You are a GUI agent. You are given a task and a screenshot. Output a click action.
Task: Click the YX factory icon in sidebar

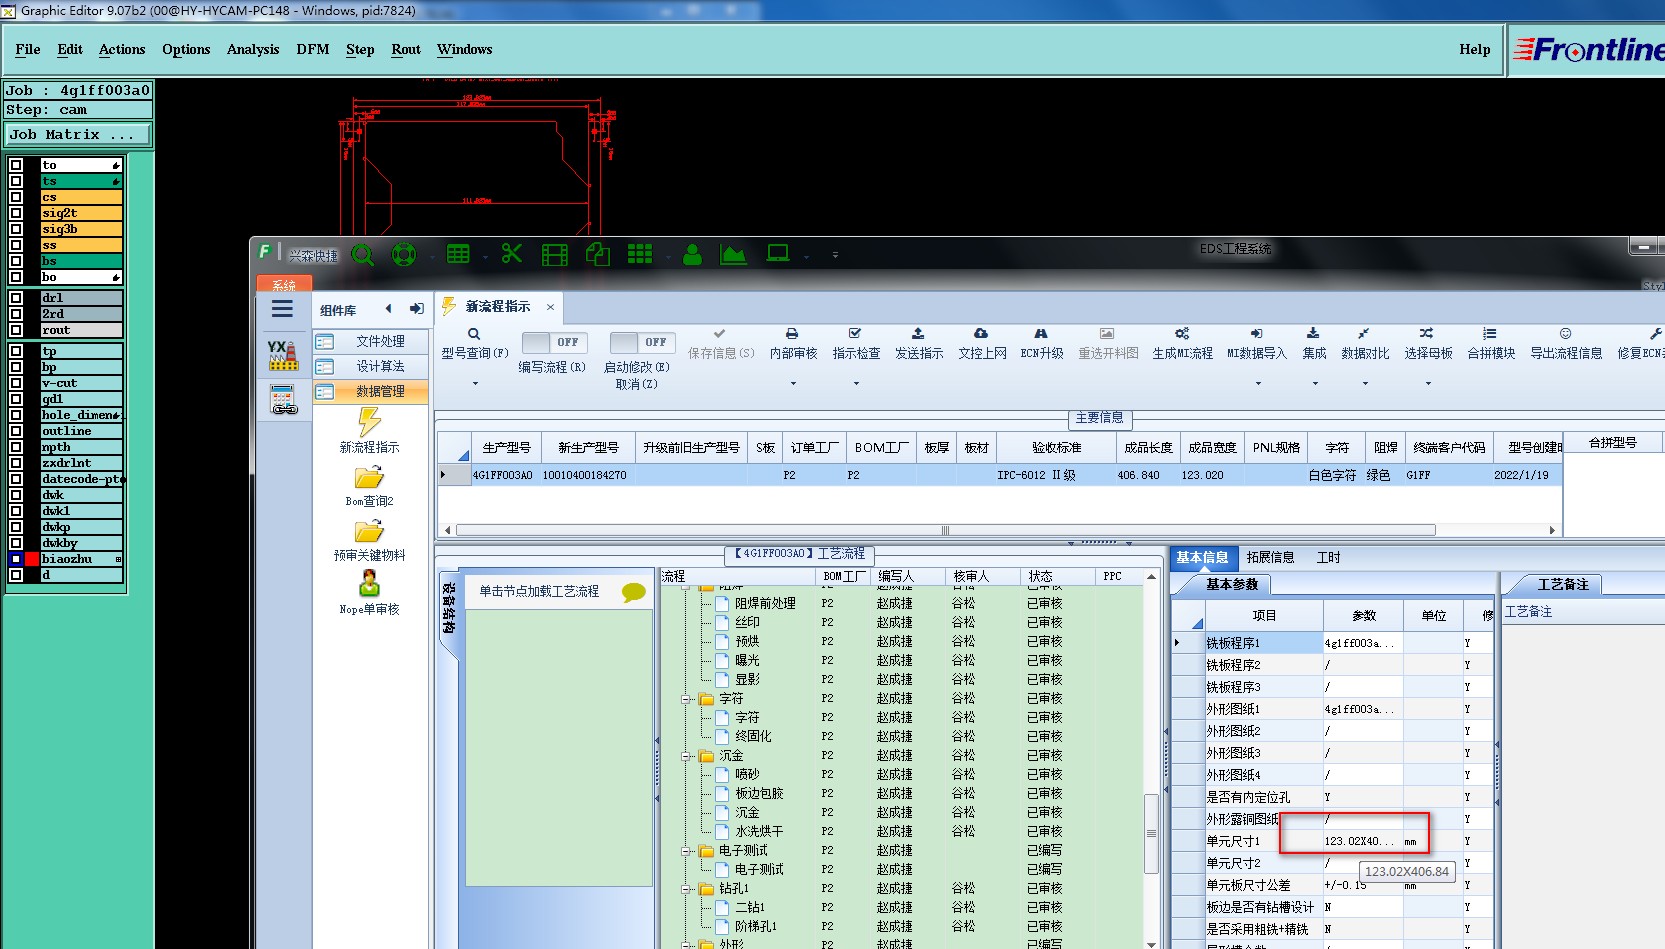tap(283, 355)
